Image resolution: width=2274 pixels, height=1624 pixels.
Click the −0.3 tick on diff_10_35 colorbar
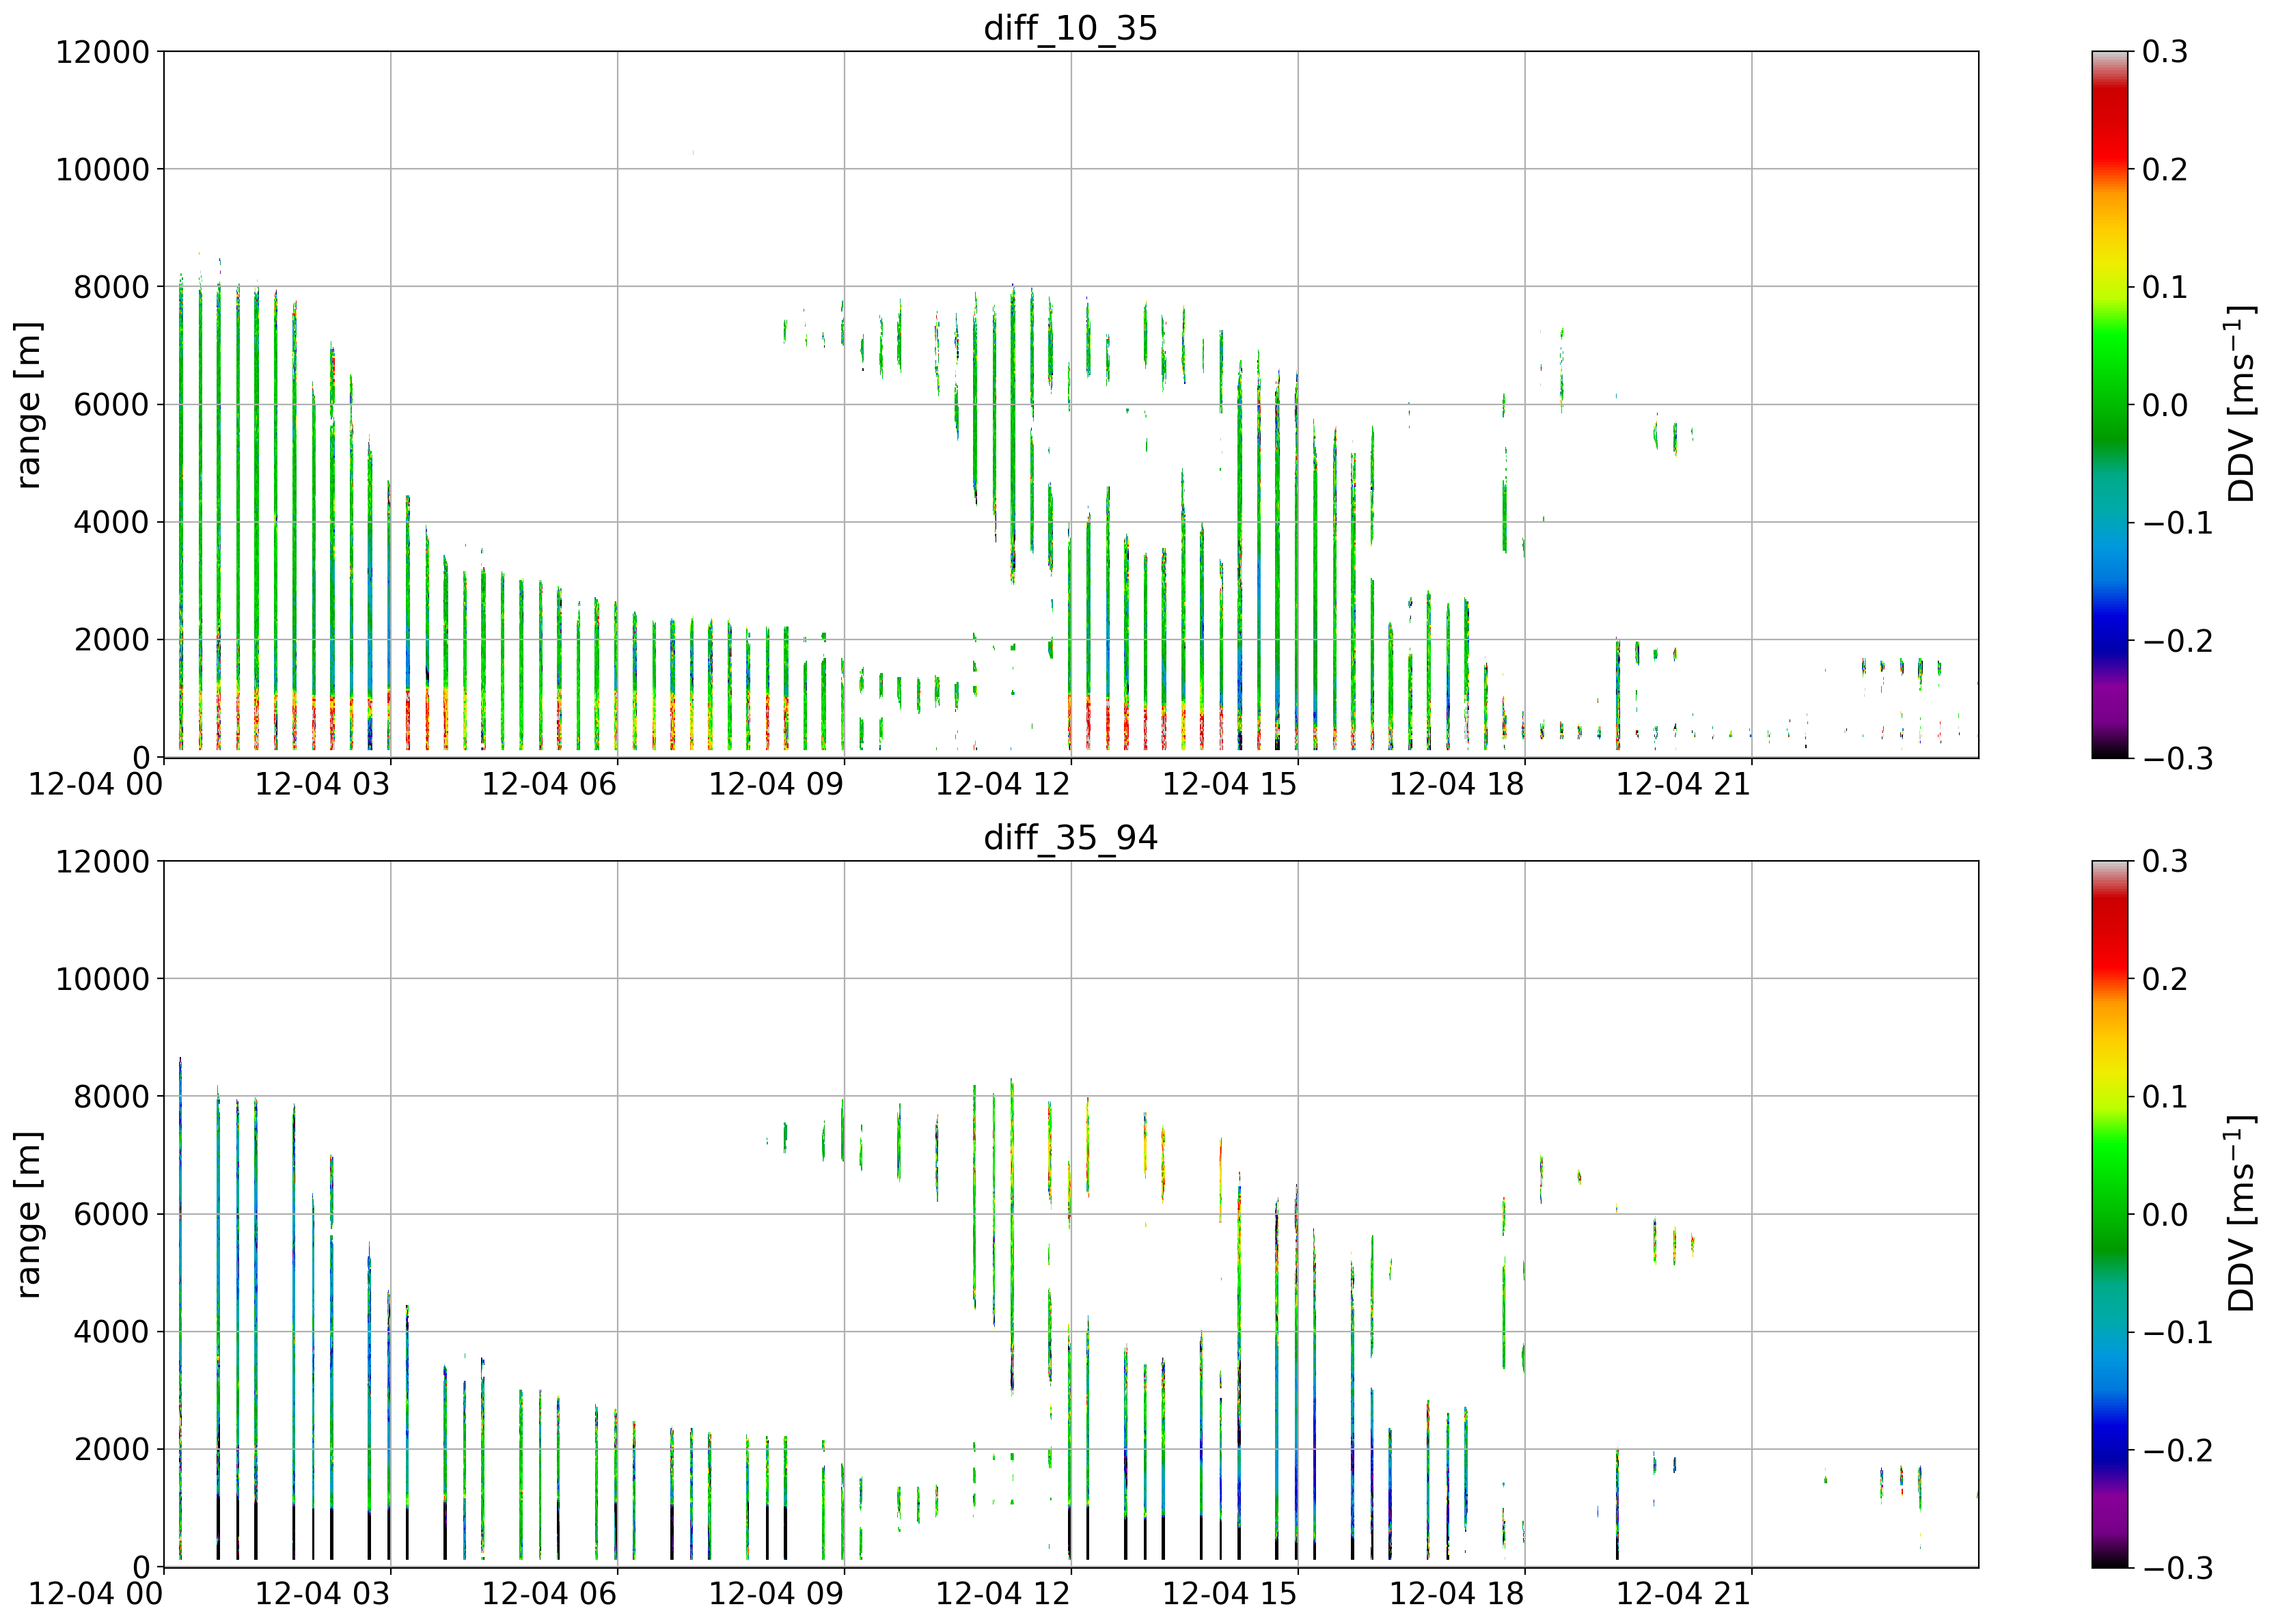[x=2177, y=758]
